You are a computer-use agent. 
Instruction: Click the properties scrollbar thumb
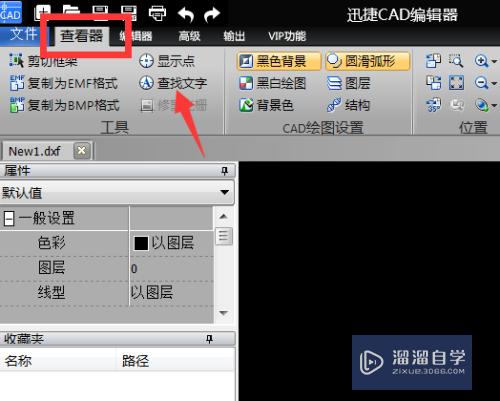pyautogui.click(x=224, y=236)
